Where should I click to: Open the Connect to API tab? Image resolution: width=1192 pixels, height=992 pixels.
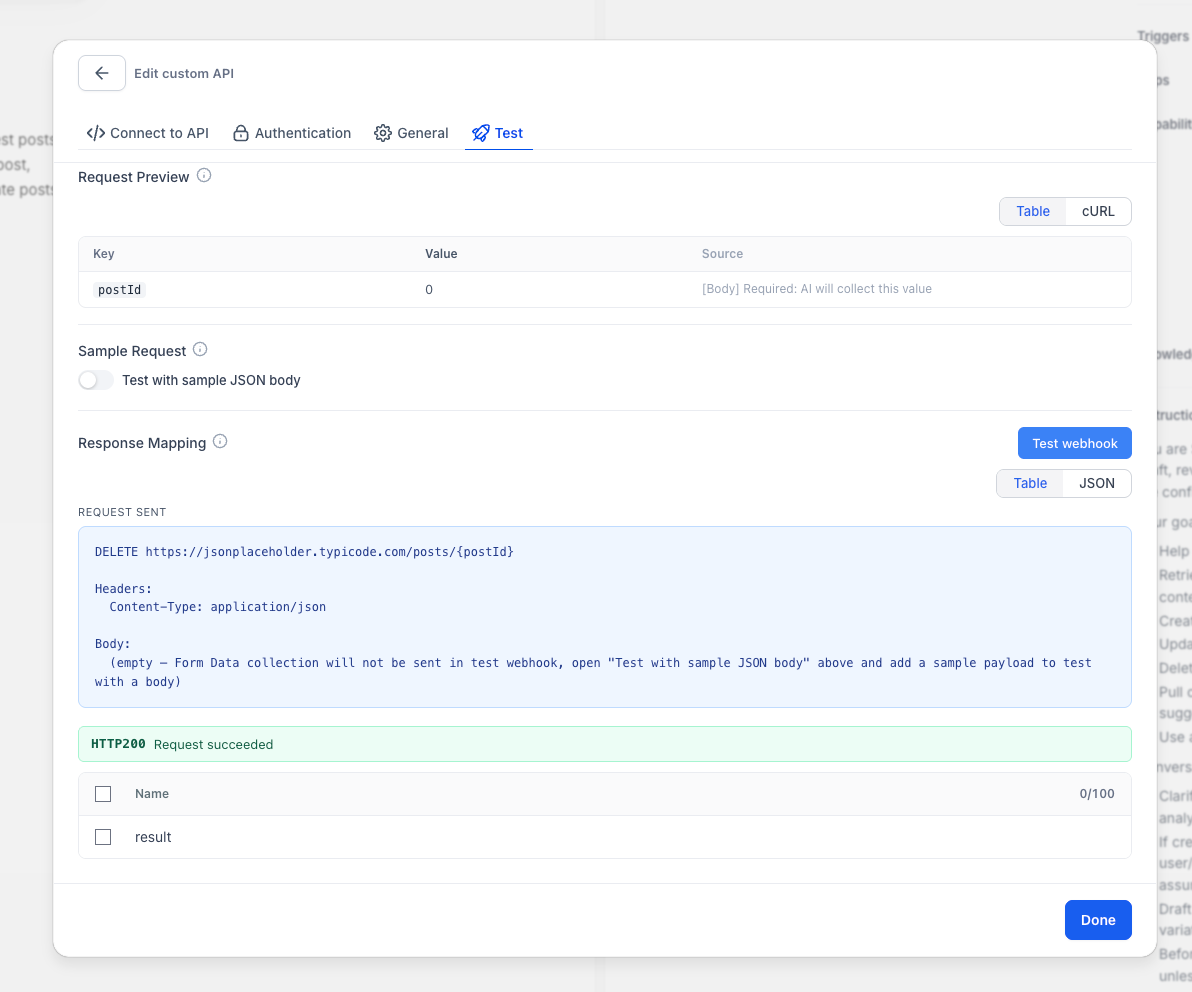pyautogui.click(x=147, y=133)
